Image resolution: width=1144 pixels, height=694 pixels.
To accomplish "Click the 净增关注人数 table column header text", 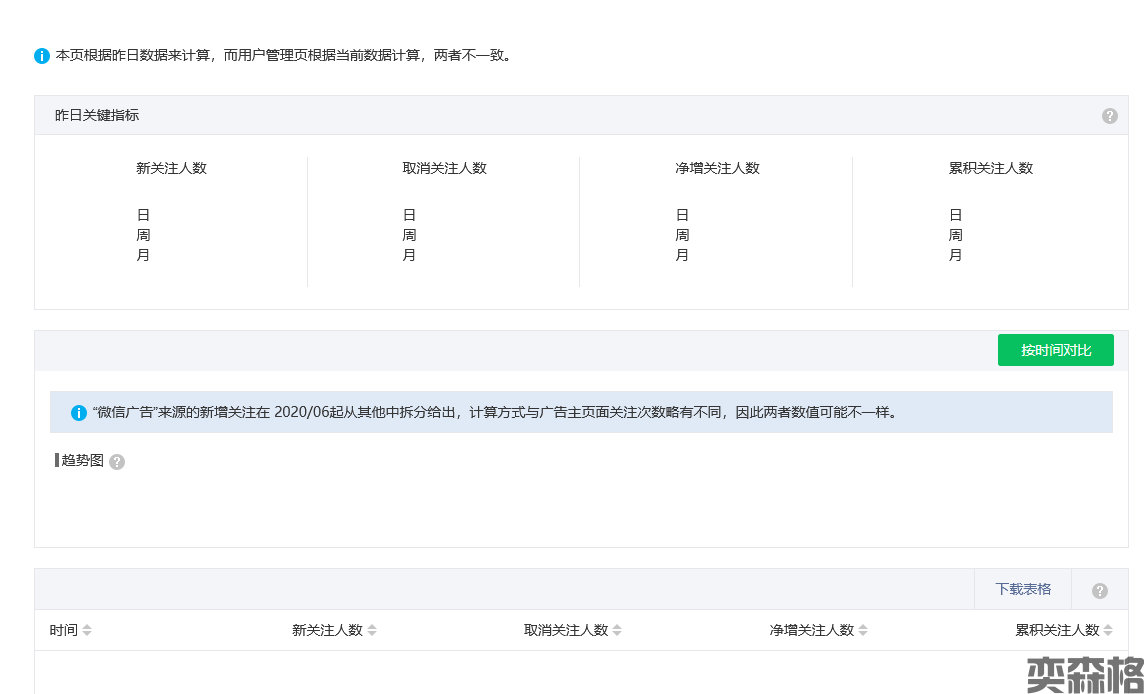I will point(811,630).
